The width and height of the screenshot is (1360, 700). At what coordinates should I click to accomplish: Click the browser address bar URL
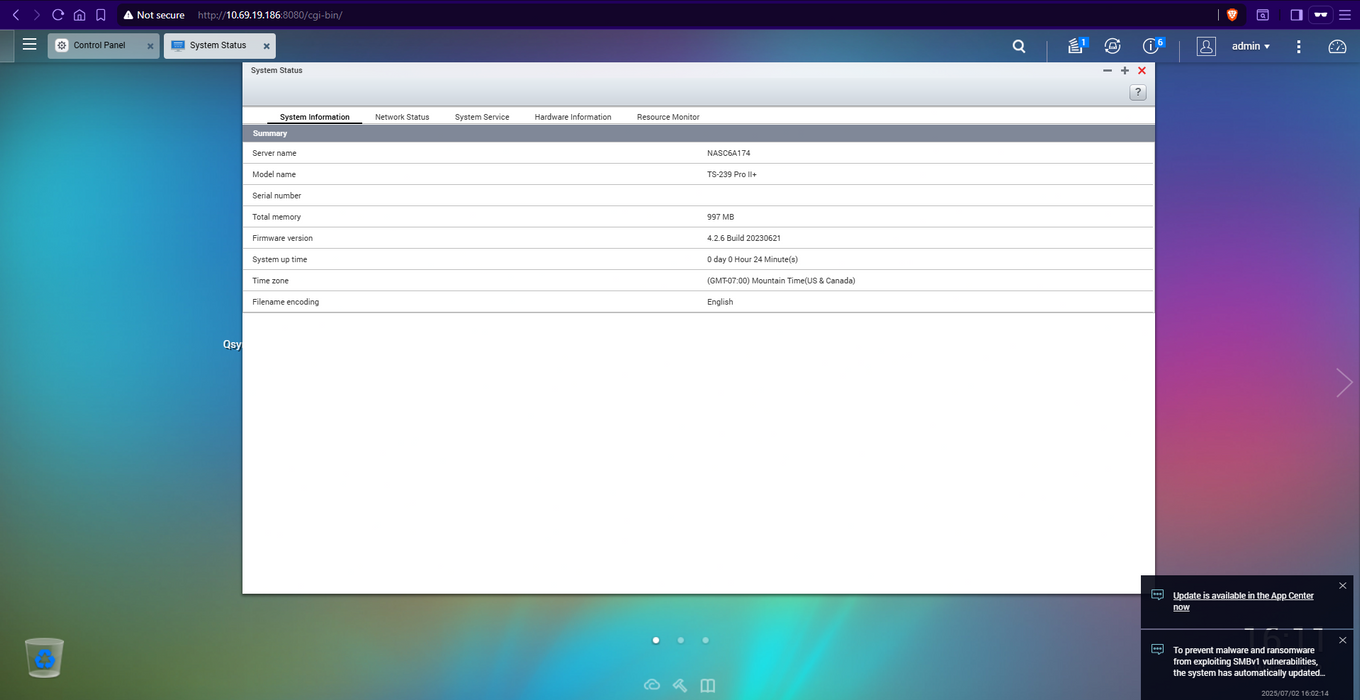click(x=270, y=15)
